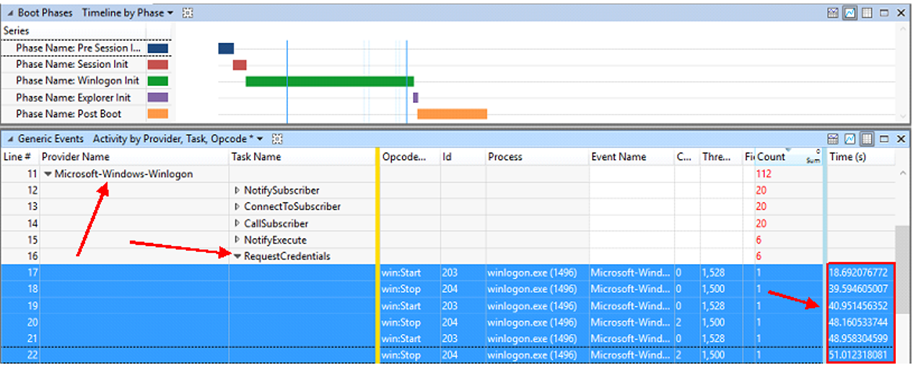The width and height of the screenshot is (917, 367).
Task: Click the Pre Session Init blue timeline bar
Action: click(x=226, y=49)
